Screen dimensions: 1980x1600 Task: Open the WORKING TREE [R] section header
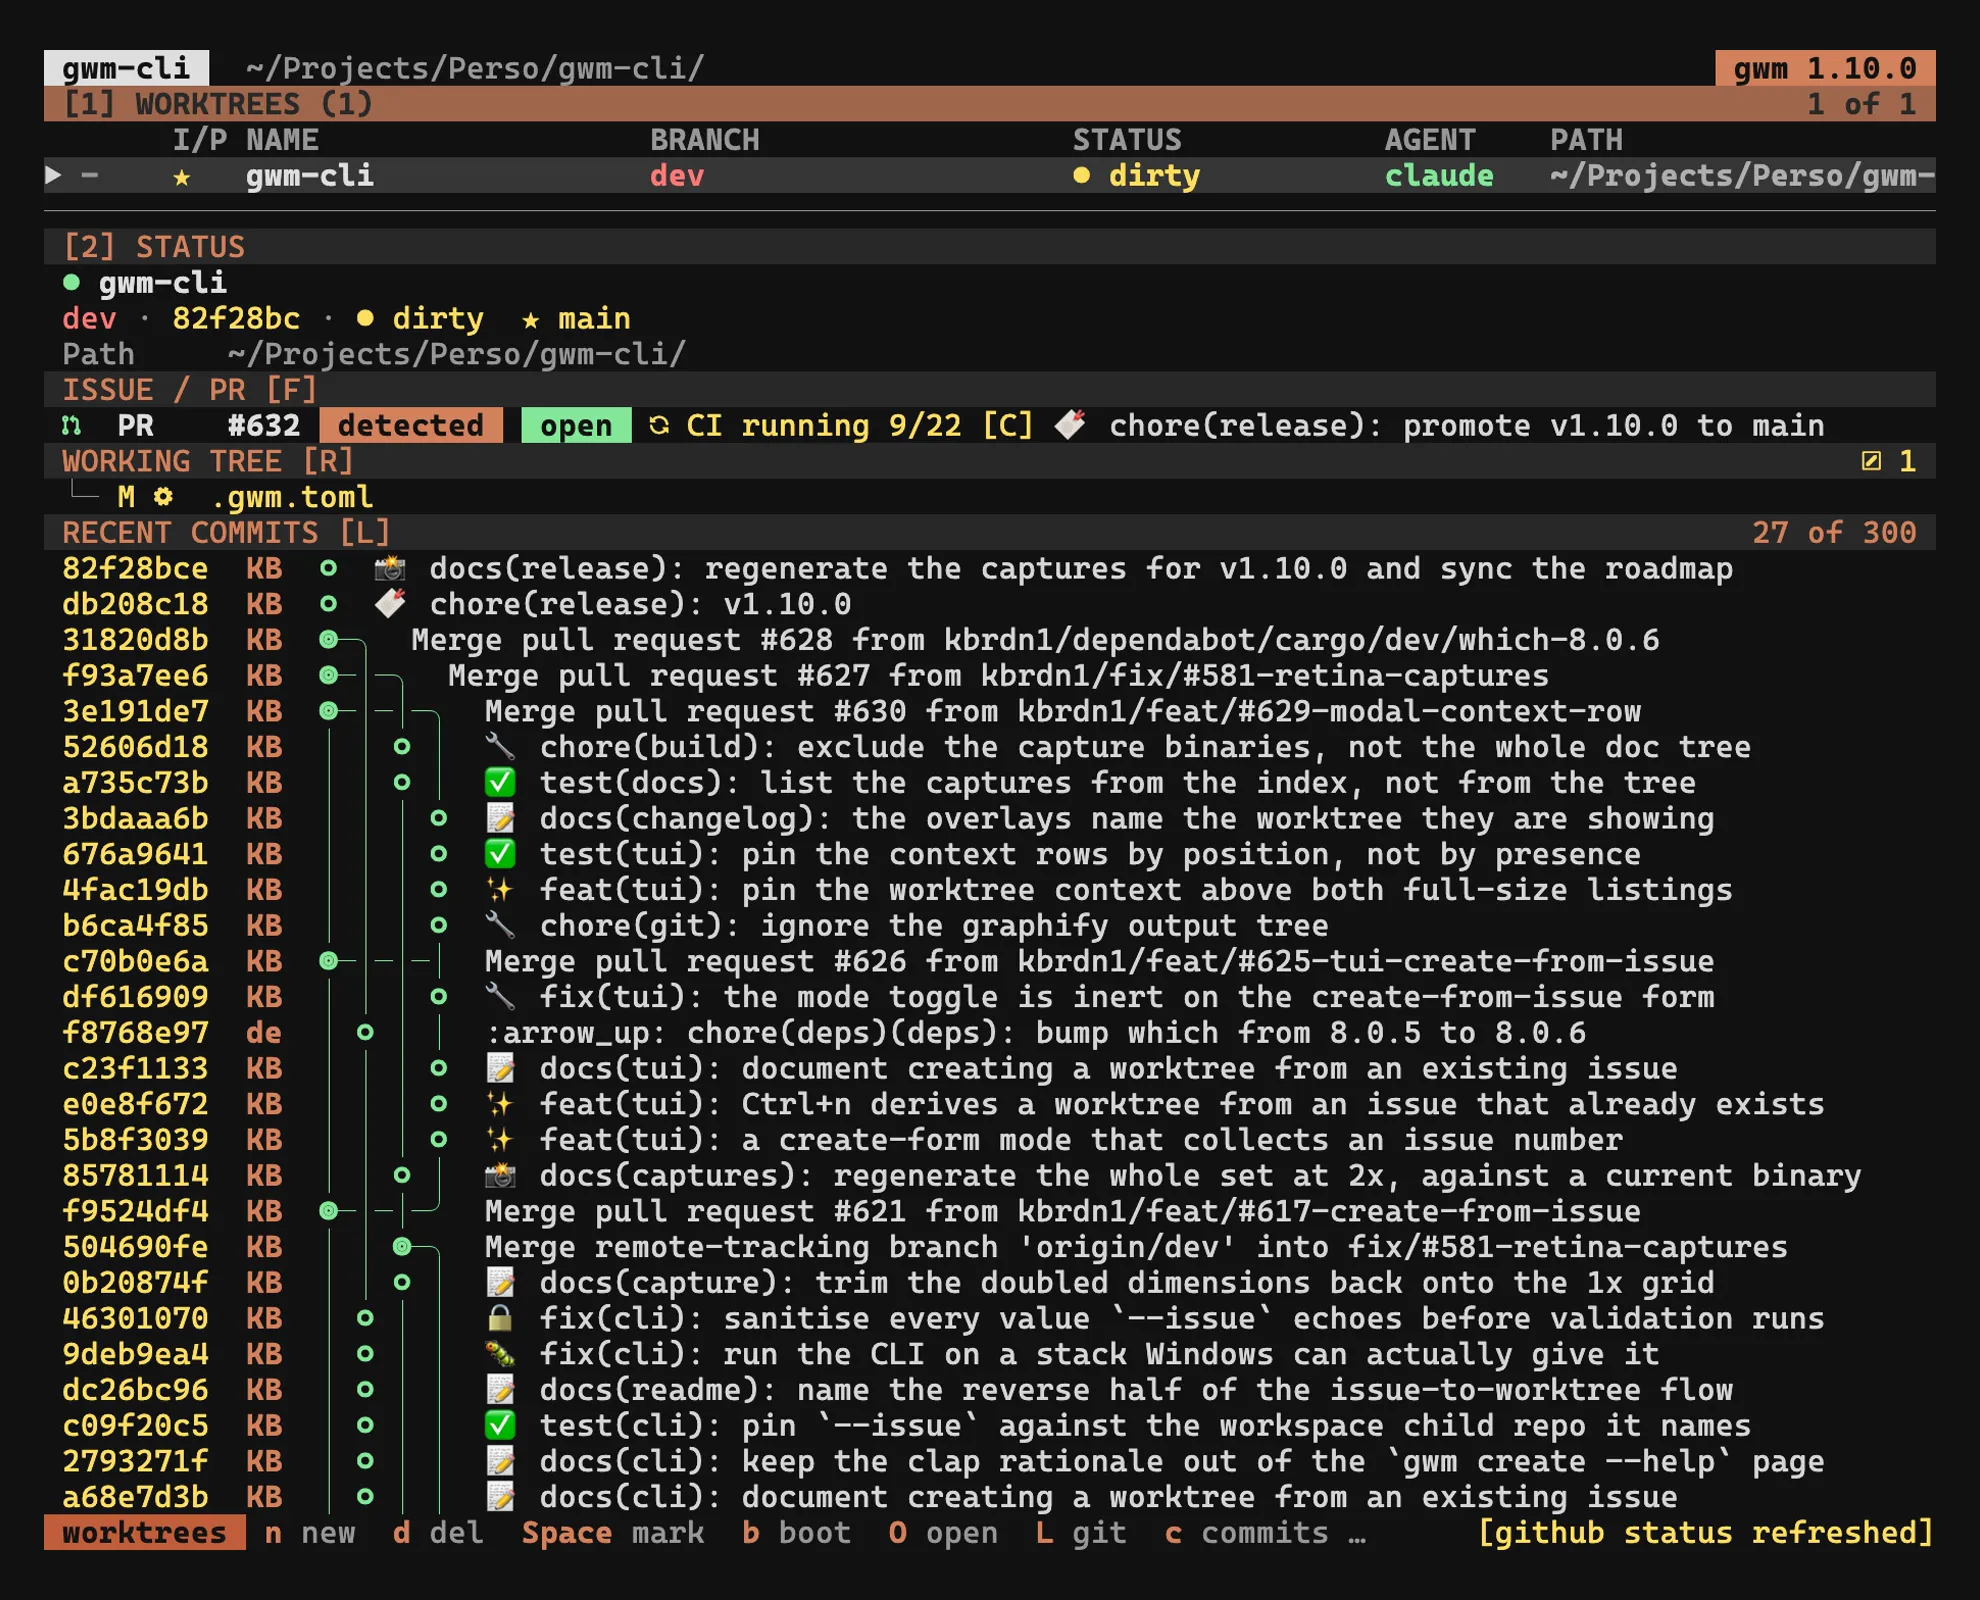(990, 461)
